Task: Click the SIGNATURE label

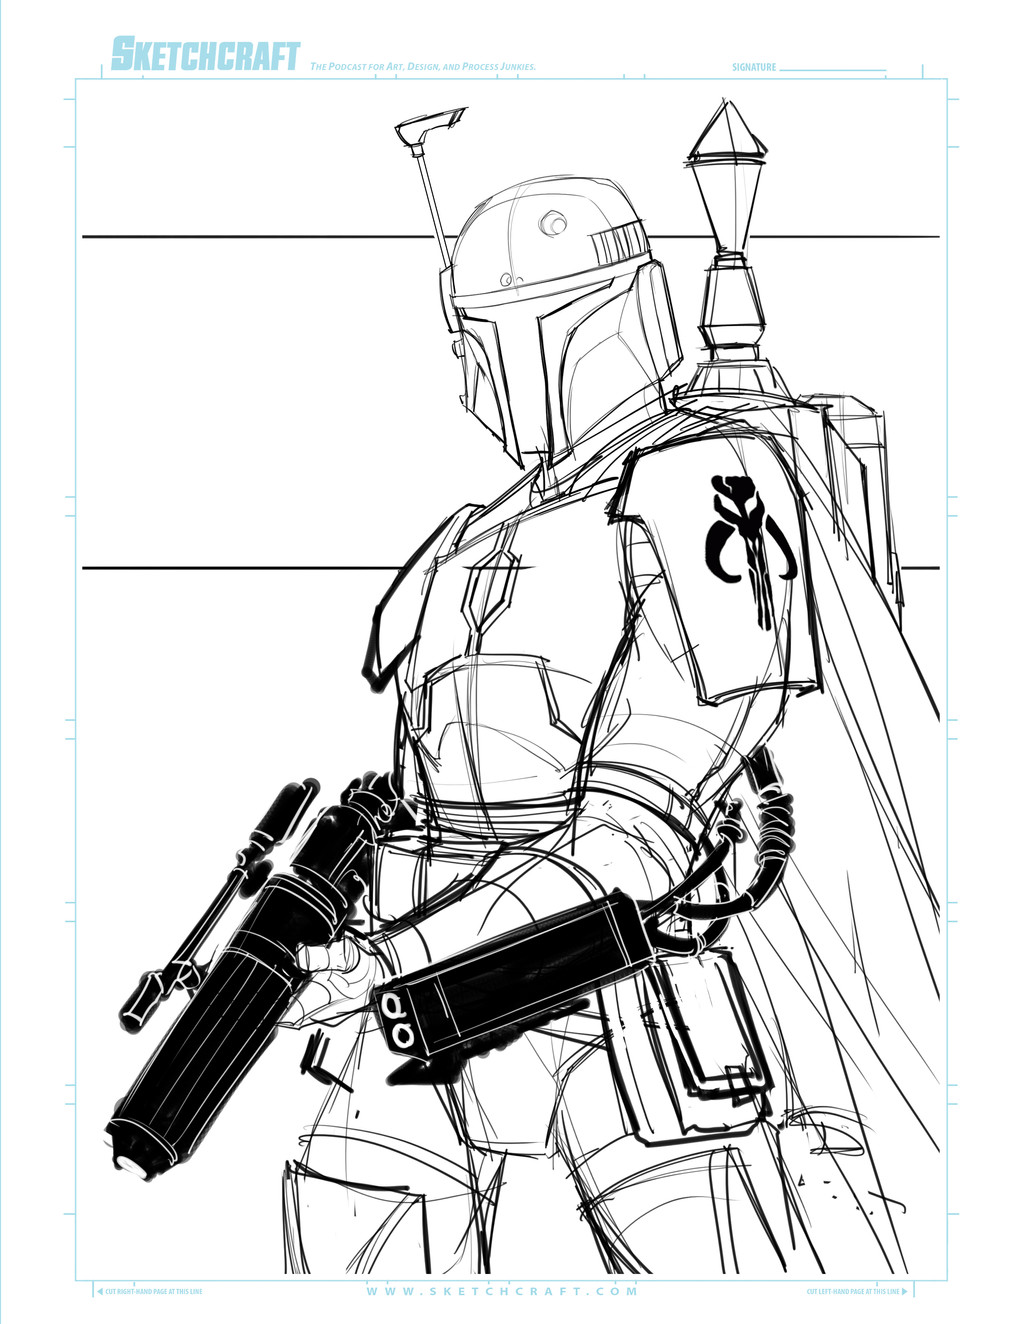Action: coord(754,68)
